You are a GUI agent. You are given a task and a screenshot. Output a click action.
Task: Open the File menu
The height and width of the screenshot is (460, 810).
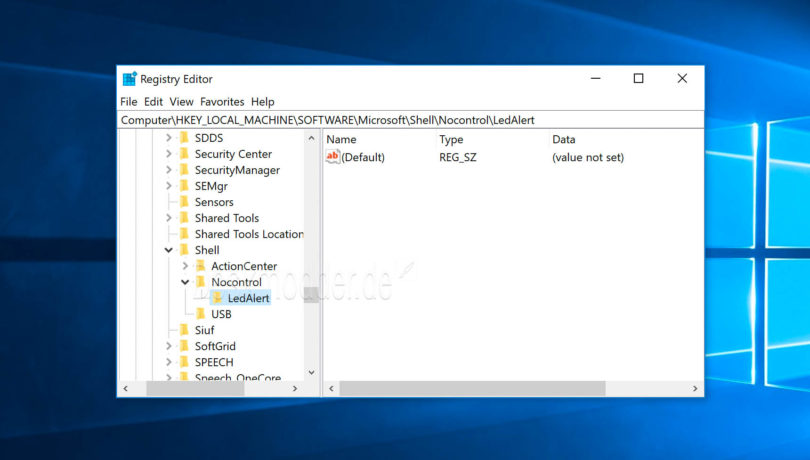click(129, 102)
